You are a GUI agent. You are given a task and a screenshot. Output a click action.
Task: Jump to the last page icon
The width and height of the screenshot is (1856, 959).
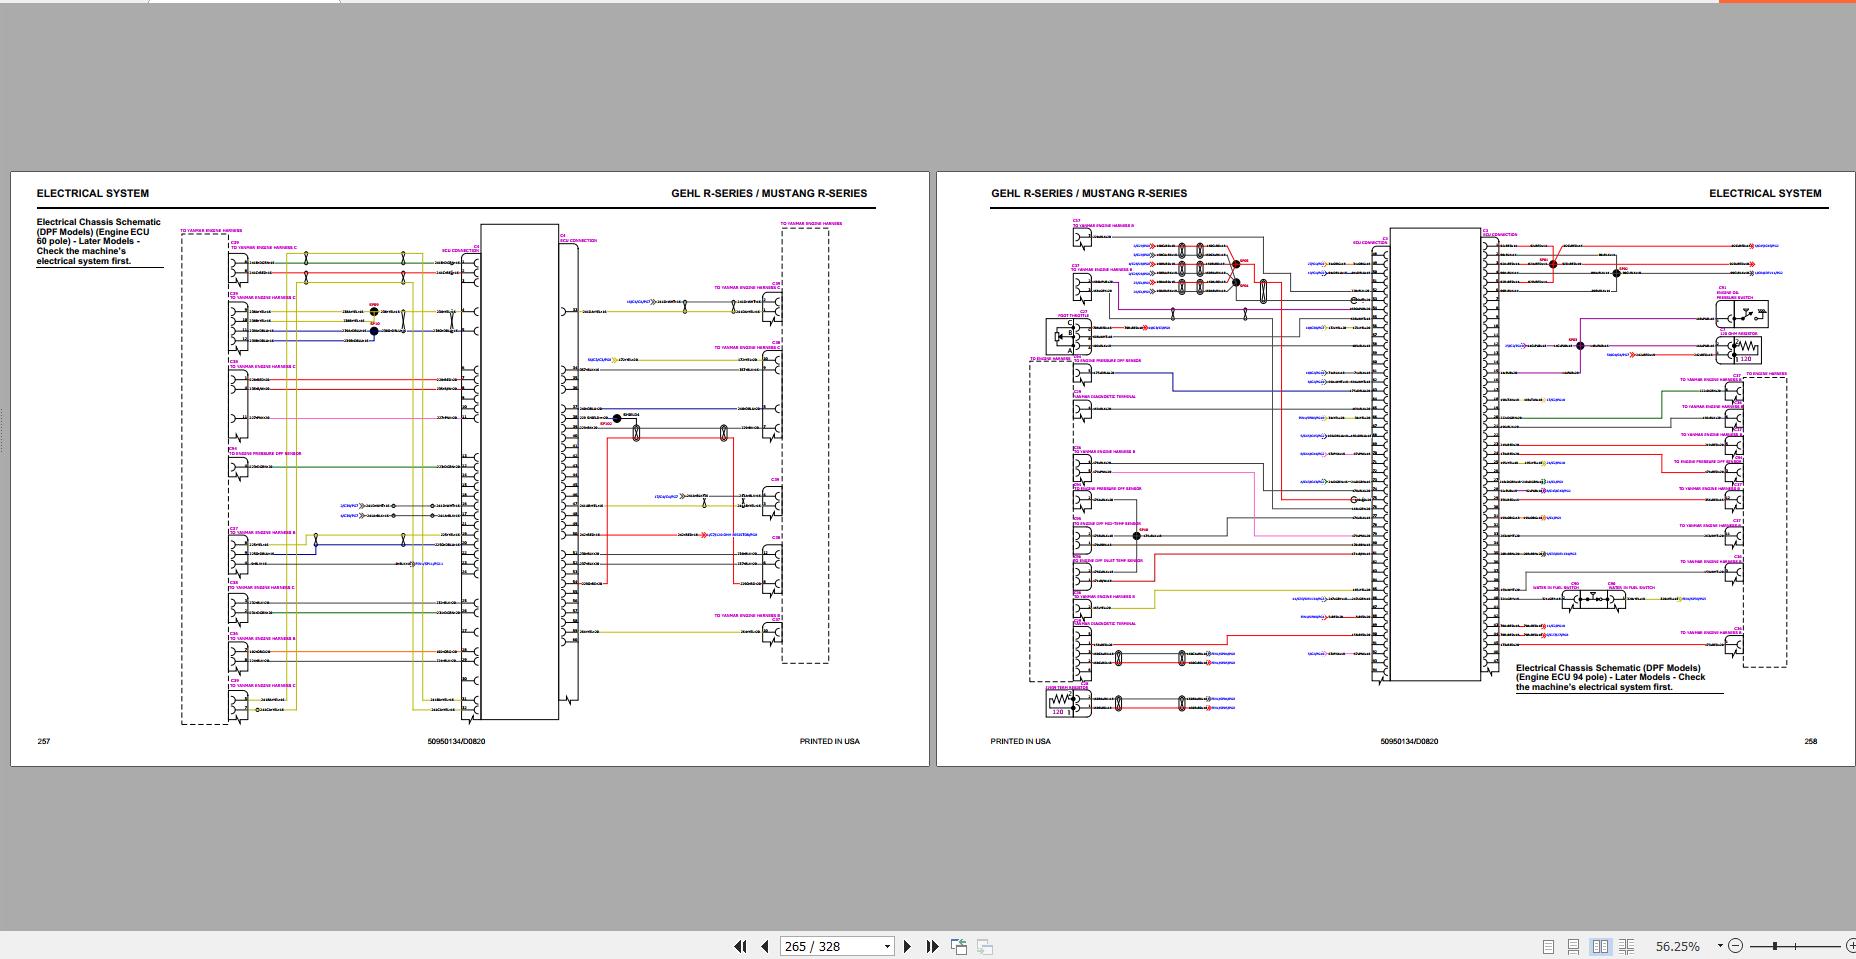click(933, 946)
